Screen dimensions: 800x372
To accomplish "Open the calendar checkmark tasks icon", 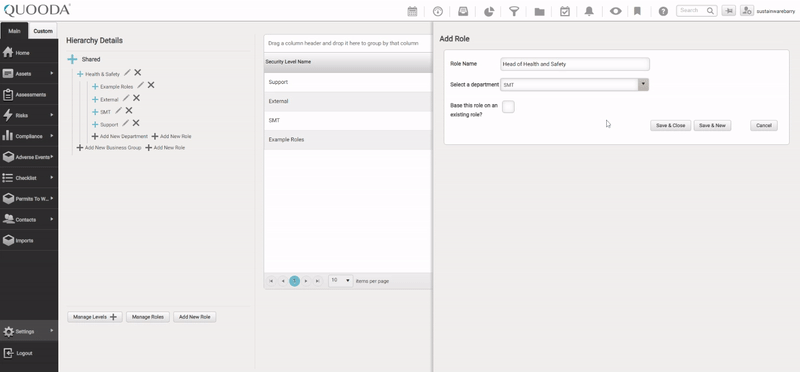I will [x=565, y=11].
